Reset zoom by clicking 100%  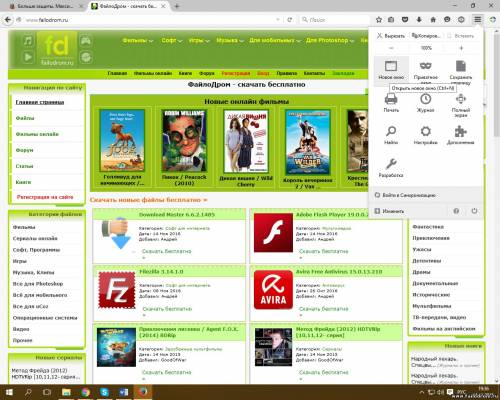[x=426, y=48]
